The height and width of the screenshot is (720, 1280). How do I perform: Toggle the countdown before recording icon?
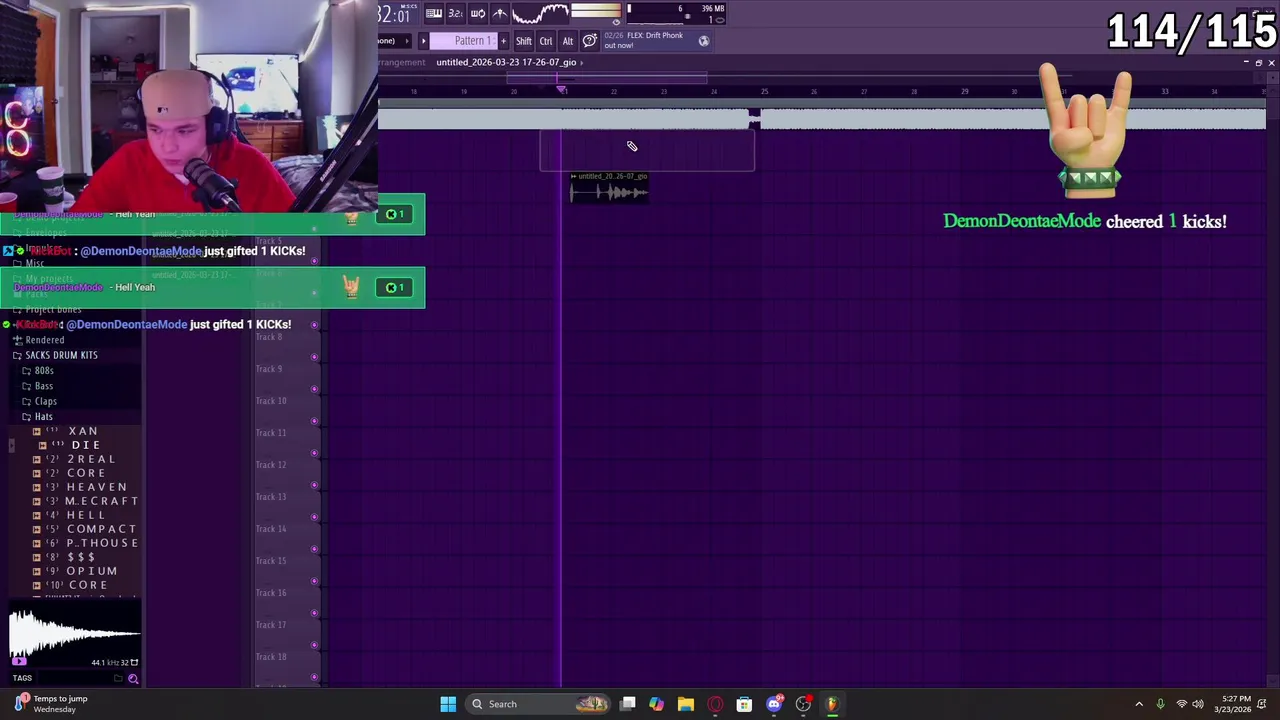pyautogui.click(x=455, y=13)
